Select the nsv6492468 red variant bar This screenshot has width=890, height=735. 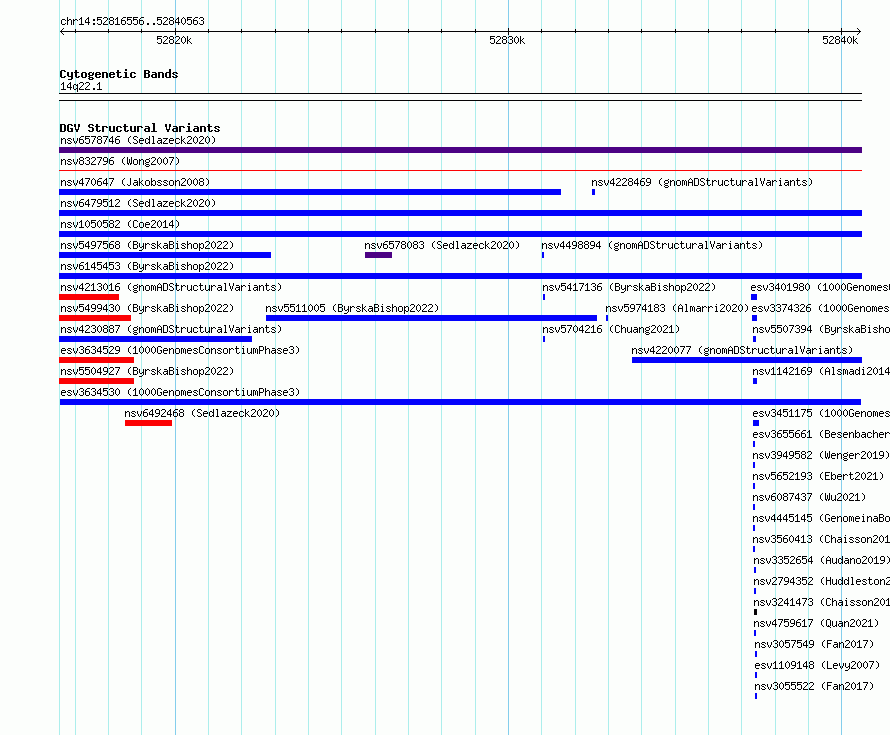click(148, 423)
